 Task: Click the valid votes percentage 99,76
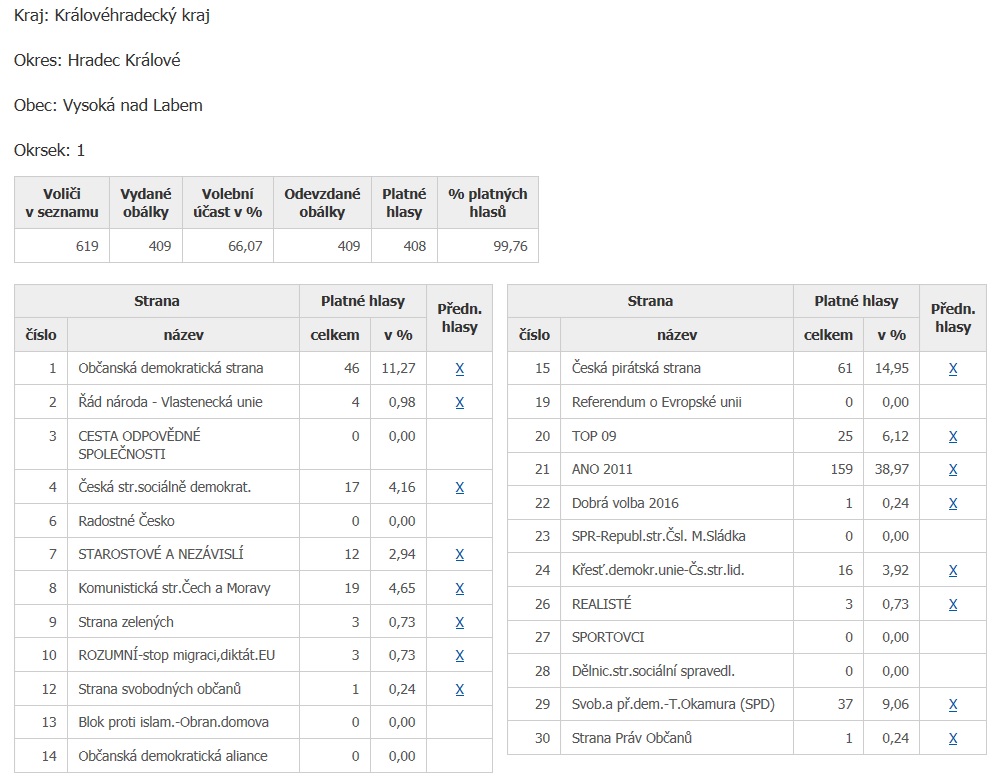[510, 246]
